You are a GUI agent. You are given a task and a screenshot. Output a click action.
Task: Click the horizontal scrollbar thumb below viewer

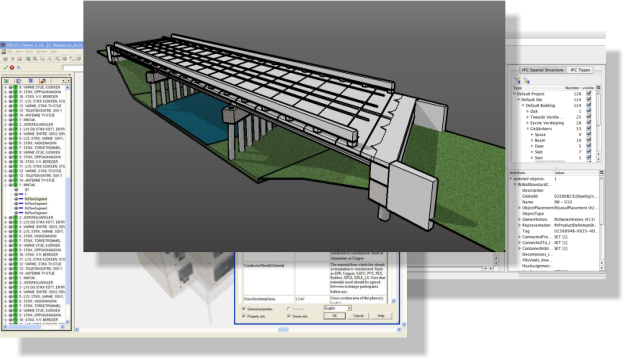click(x=283, y=329)
